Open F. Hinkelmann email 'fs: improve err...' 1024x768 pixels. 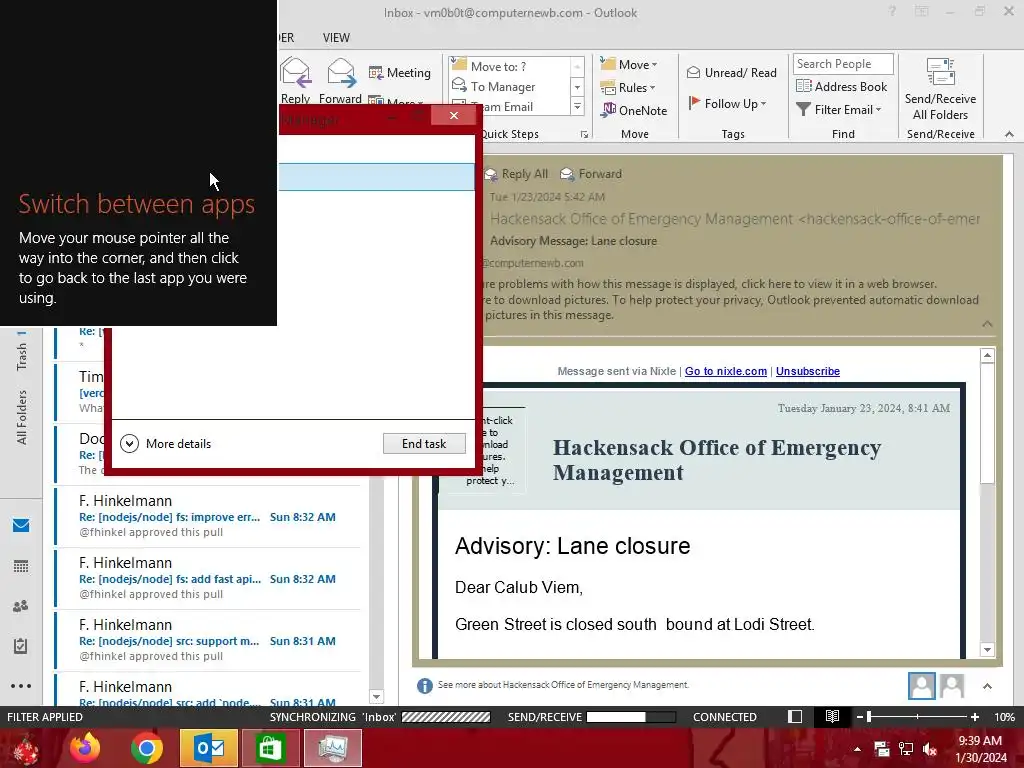point(208,516)
